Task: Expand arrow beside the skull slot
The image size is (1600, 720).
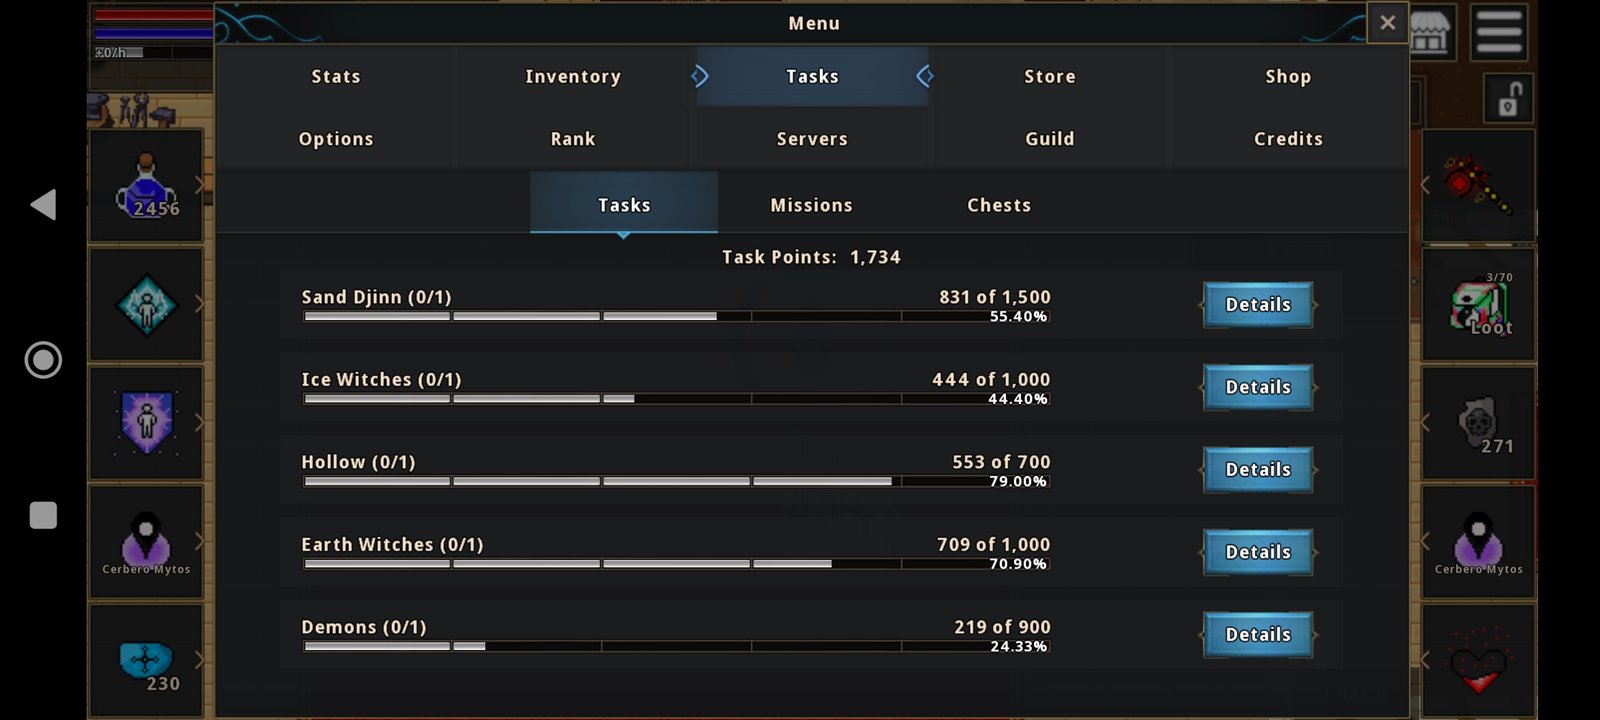Action: 1425,423
